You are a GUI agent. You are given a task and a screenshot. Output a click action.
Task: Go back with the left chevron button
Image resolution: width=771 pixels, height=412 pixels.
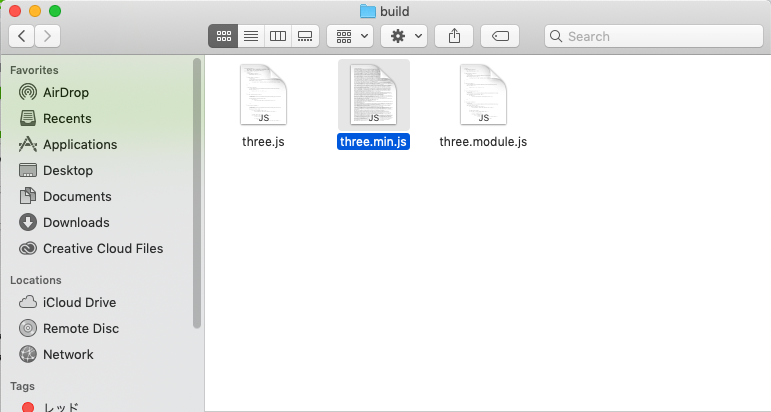[22, 36]
